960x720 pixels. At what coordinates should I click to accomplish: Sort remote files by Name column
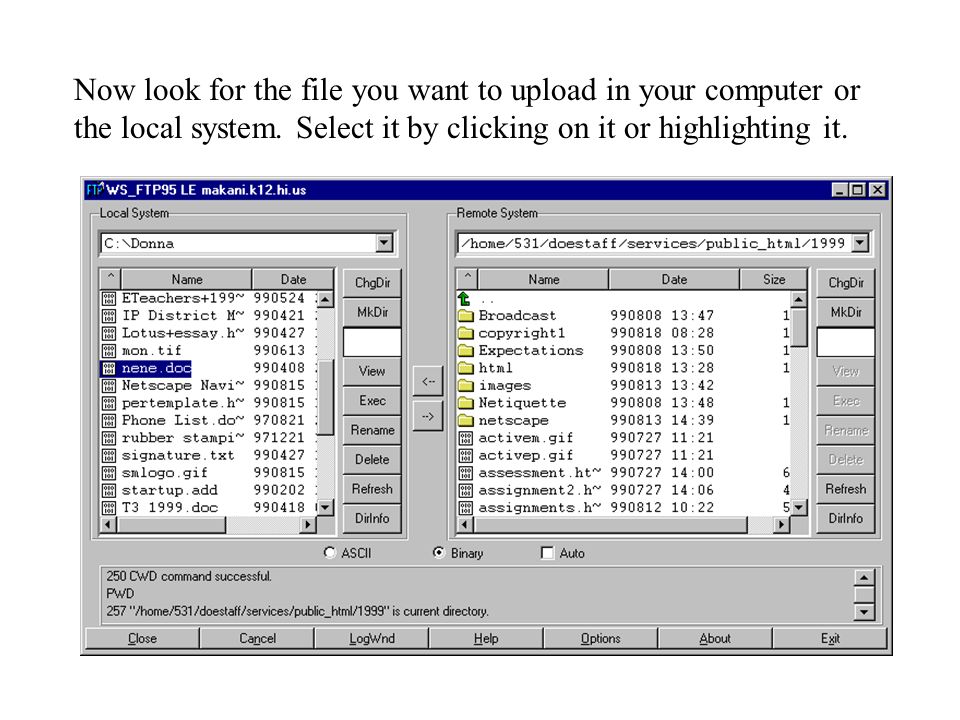click(544, 279)
